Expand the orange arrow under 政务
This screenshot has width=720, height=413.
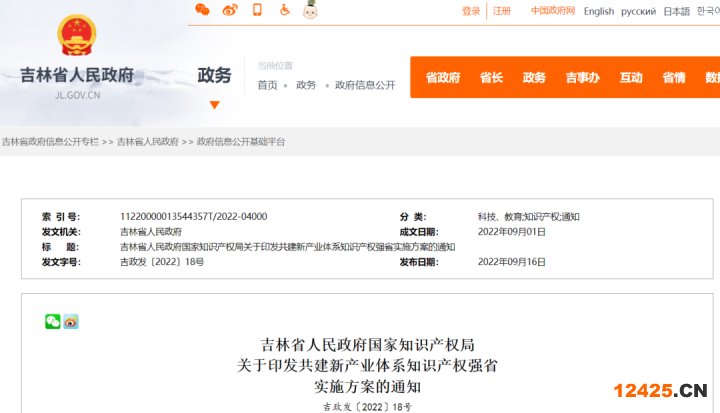click(x=214, y=104)
